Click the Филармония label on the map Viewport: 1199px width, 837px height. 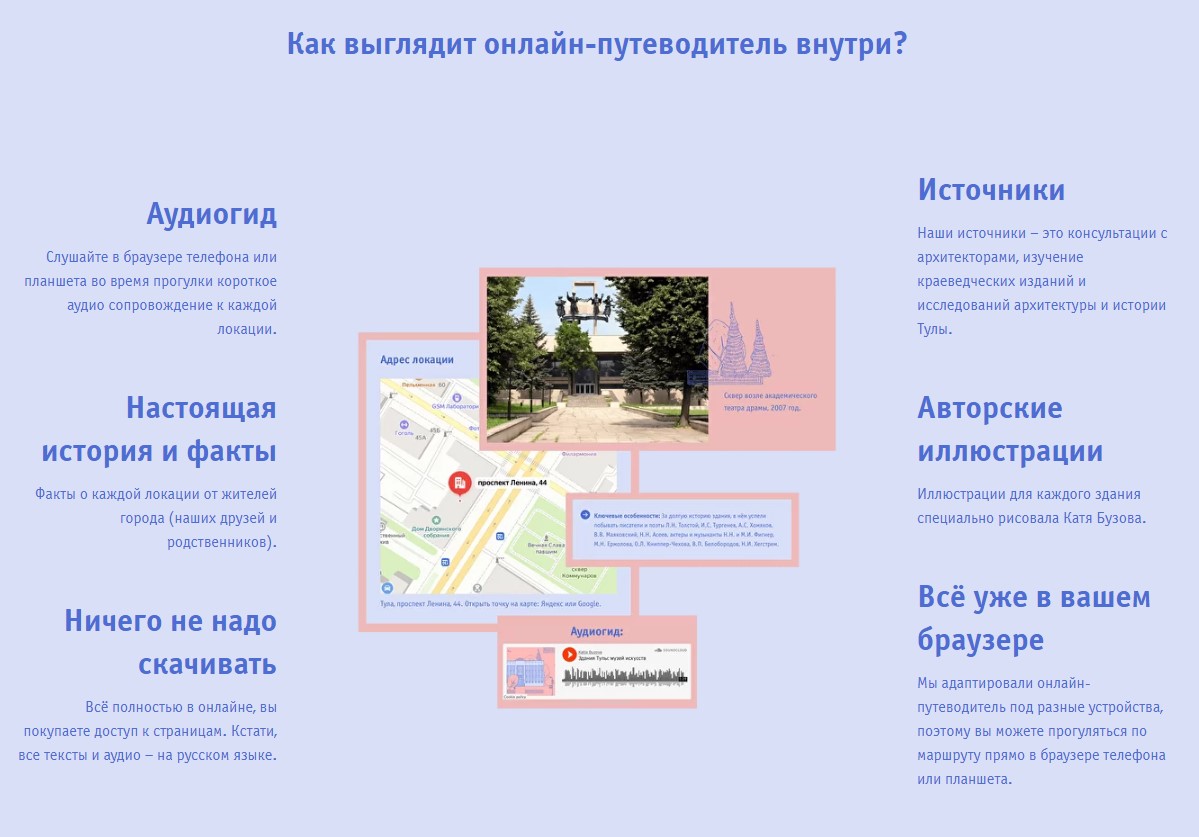pos(578,454)
